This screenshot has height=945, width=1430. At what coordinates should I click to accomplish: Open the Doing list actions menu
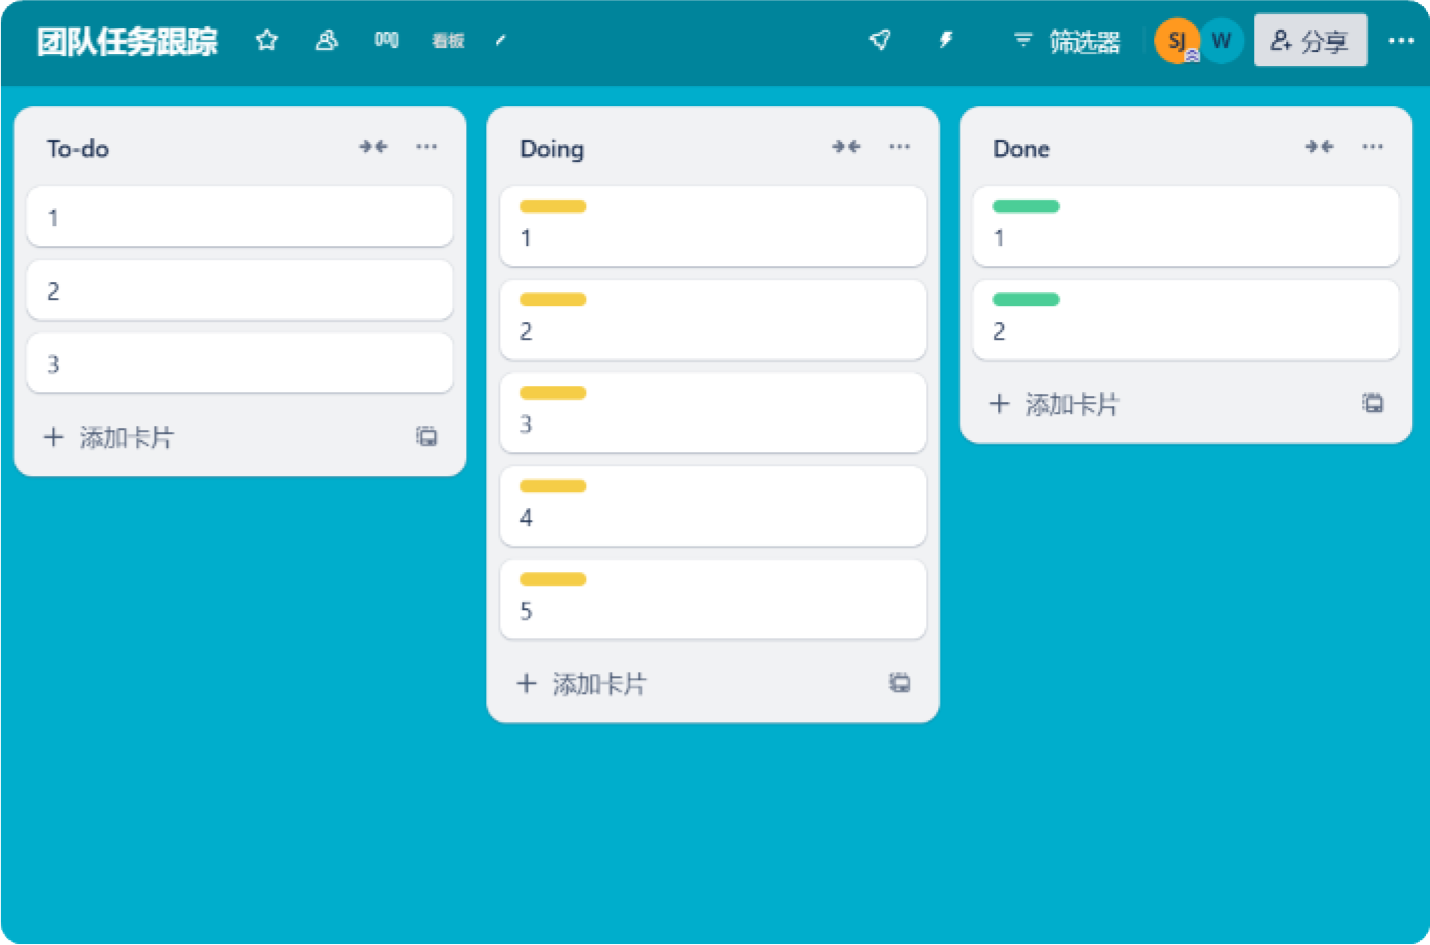click(899, 147)
